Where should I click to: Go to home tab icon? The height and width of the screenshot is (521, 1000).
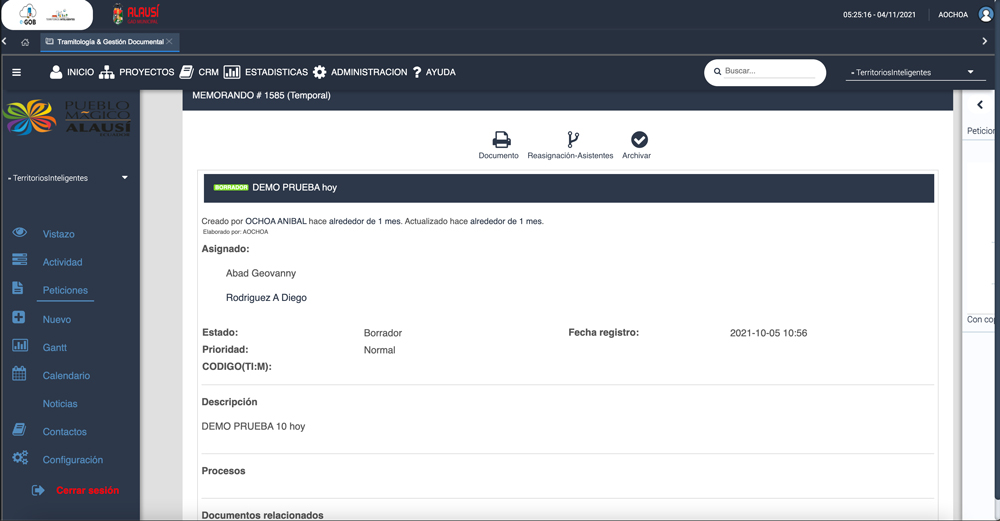25,42
